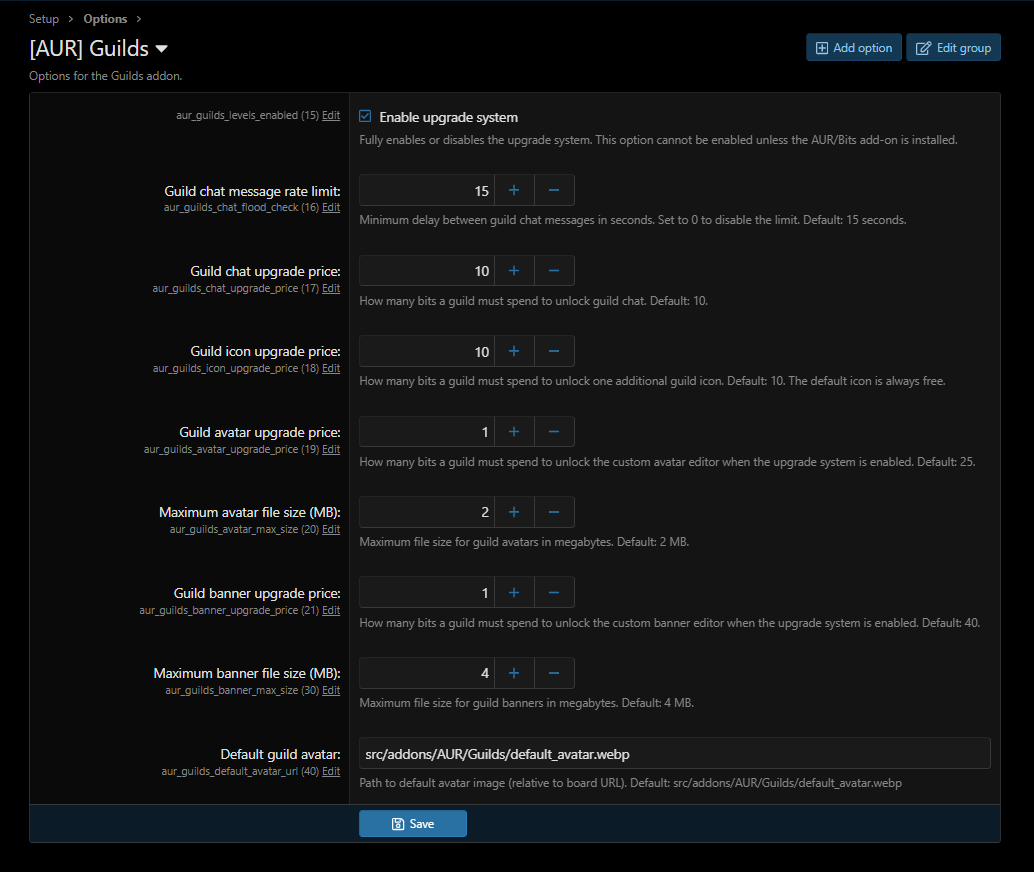1034x872 pixels.
Task: Click the breadcrumb chevron after Setup
Action: click(71, 18)
